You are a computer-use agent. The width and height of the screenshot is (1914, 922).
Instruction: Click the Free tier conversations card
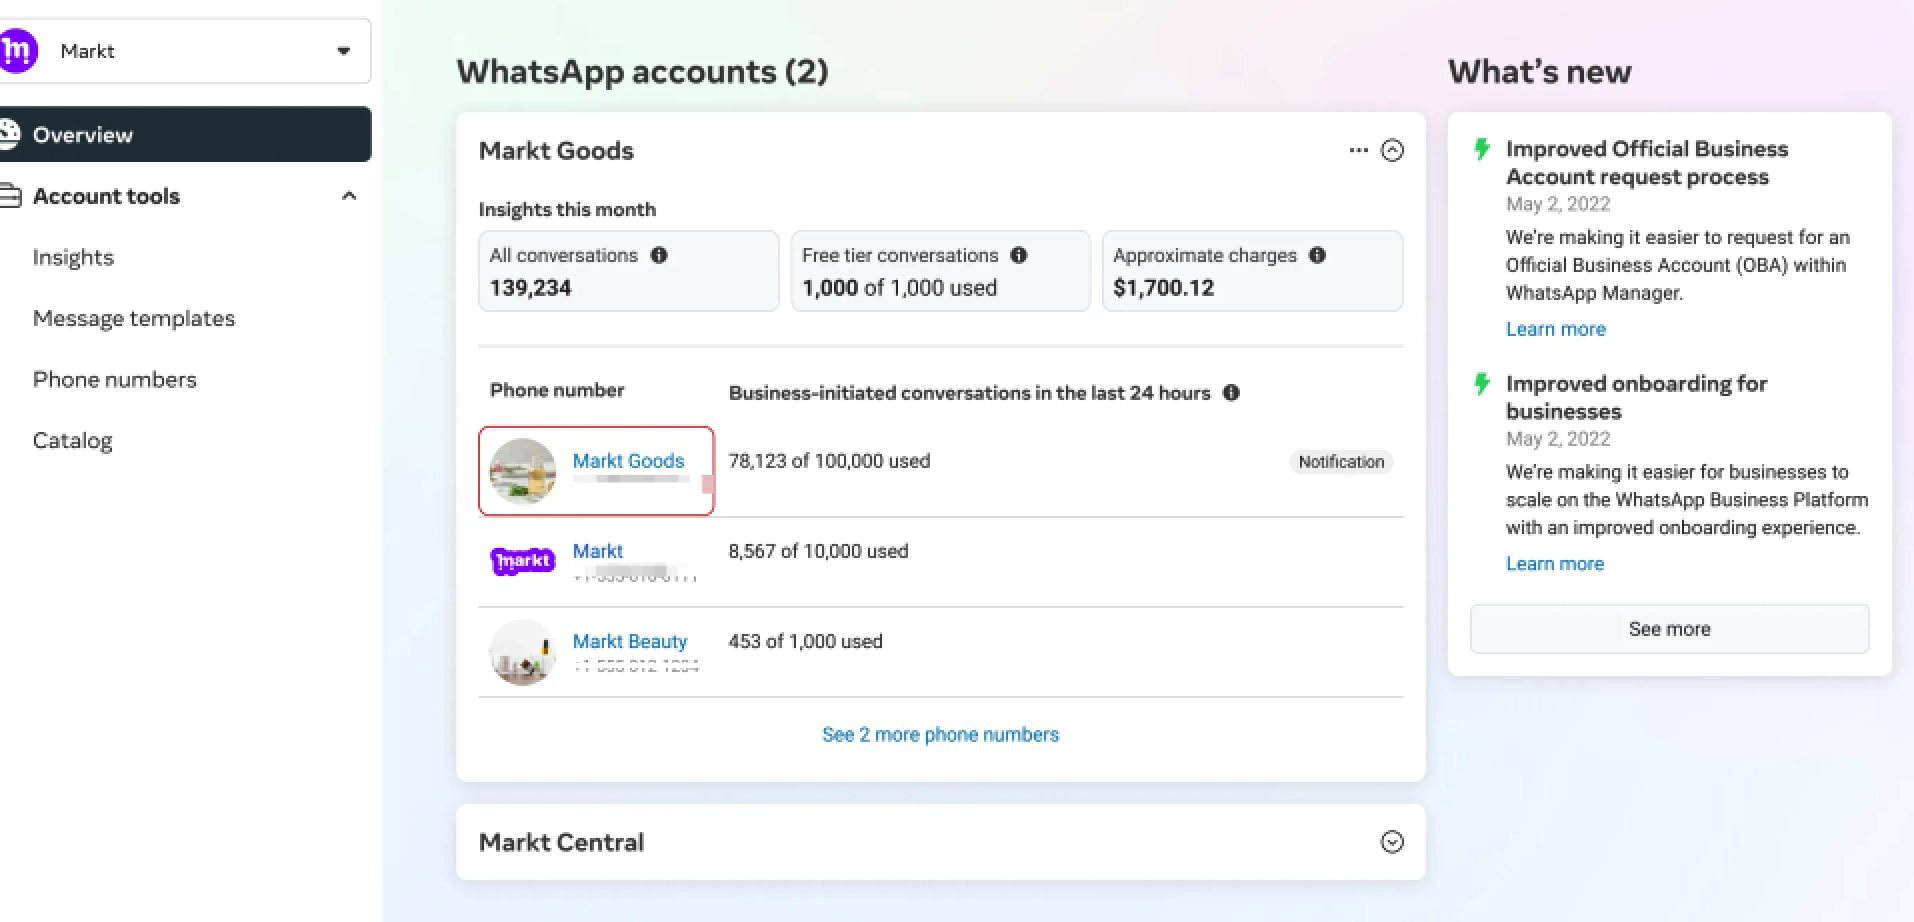(940, 271)
